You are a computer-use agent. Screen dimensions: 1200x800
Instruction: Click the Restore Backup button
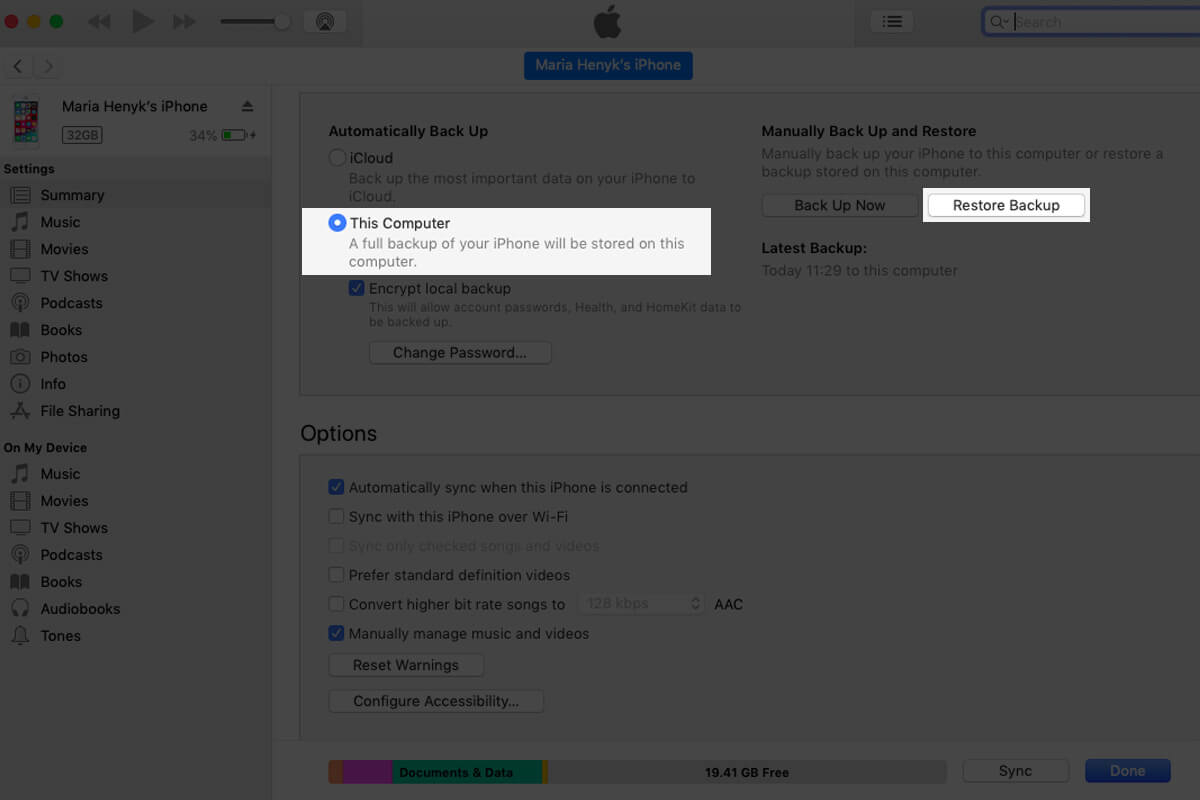click(x=1006, y=205)
